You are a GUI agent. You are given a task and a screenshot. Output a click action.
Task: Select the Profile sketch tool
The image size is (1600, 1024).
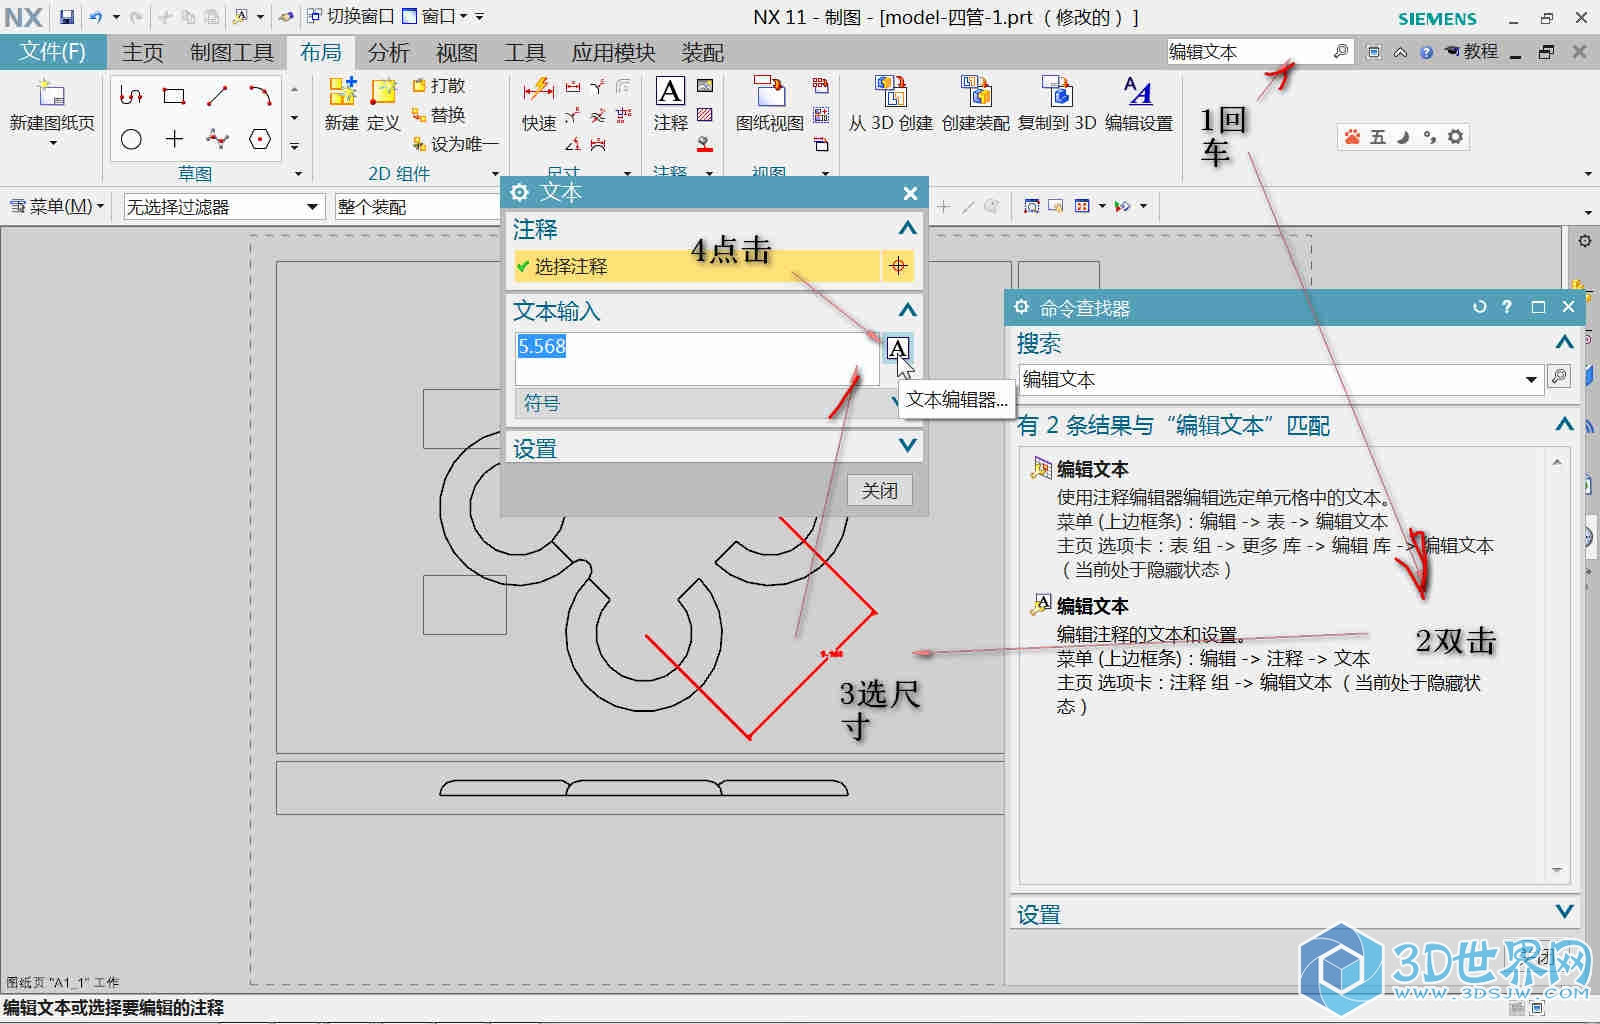pos(131,96)
